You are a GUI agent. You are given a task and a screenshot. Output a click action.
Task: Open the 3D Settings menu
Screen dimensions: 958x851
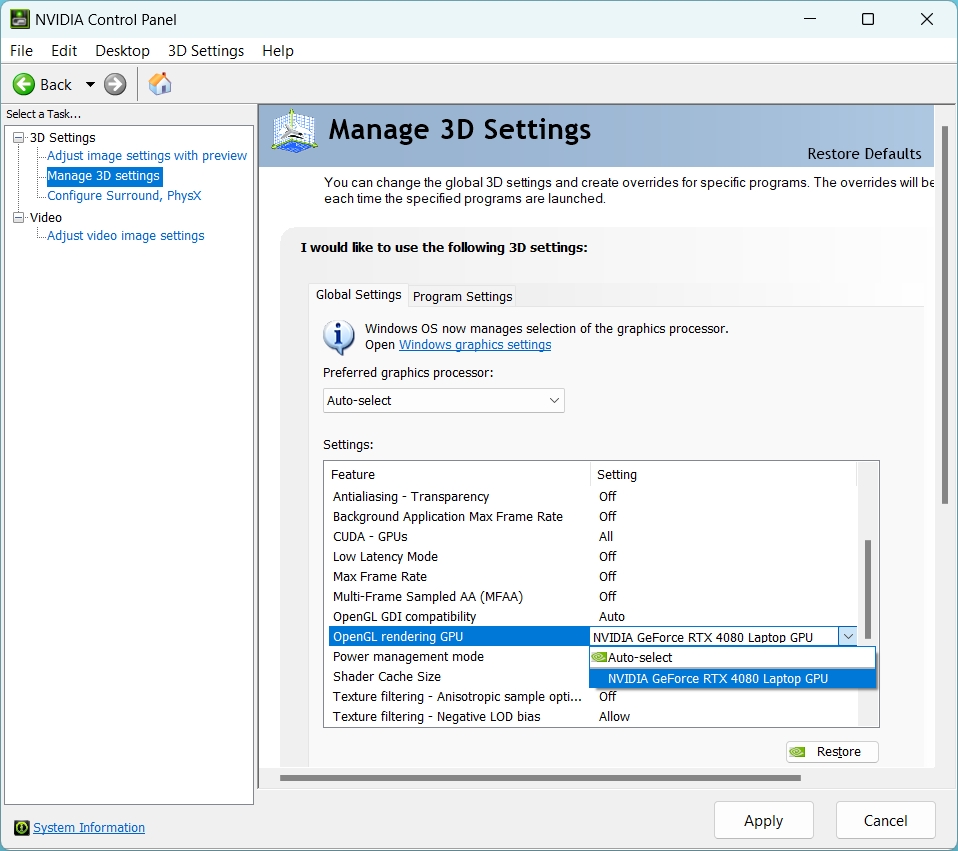click(x=206, y=51)
